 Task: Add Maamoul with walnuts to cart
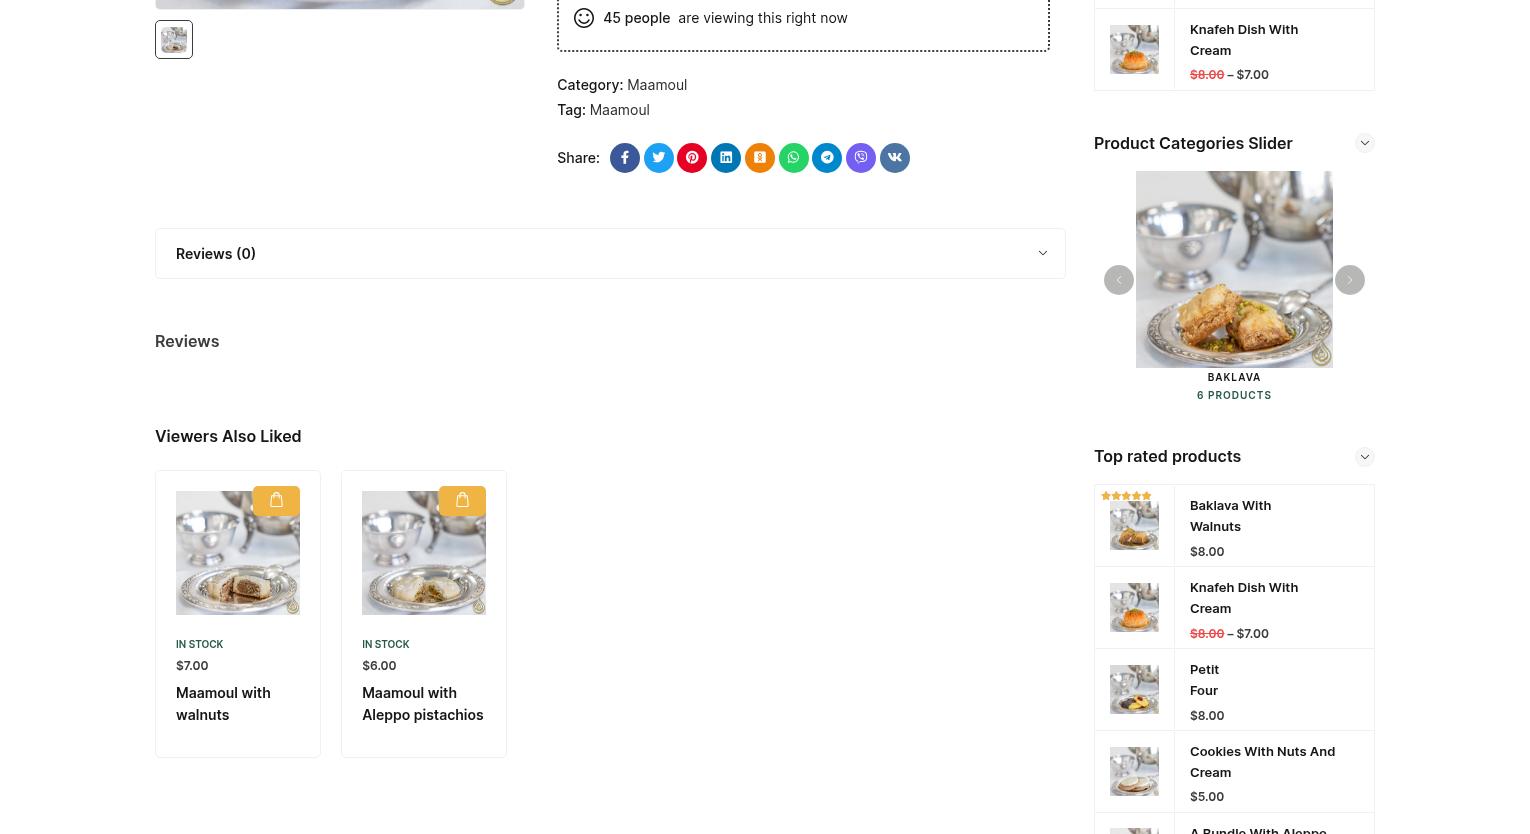[x=276, y=500]
